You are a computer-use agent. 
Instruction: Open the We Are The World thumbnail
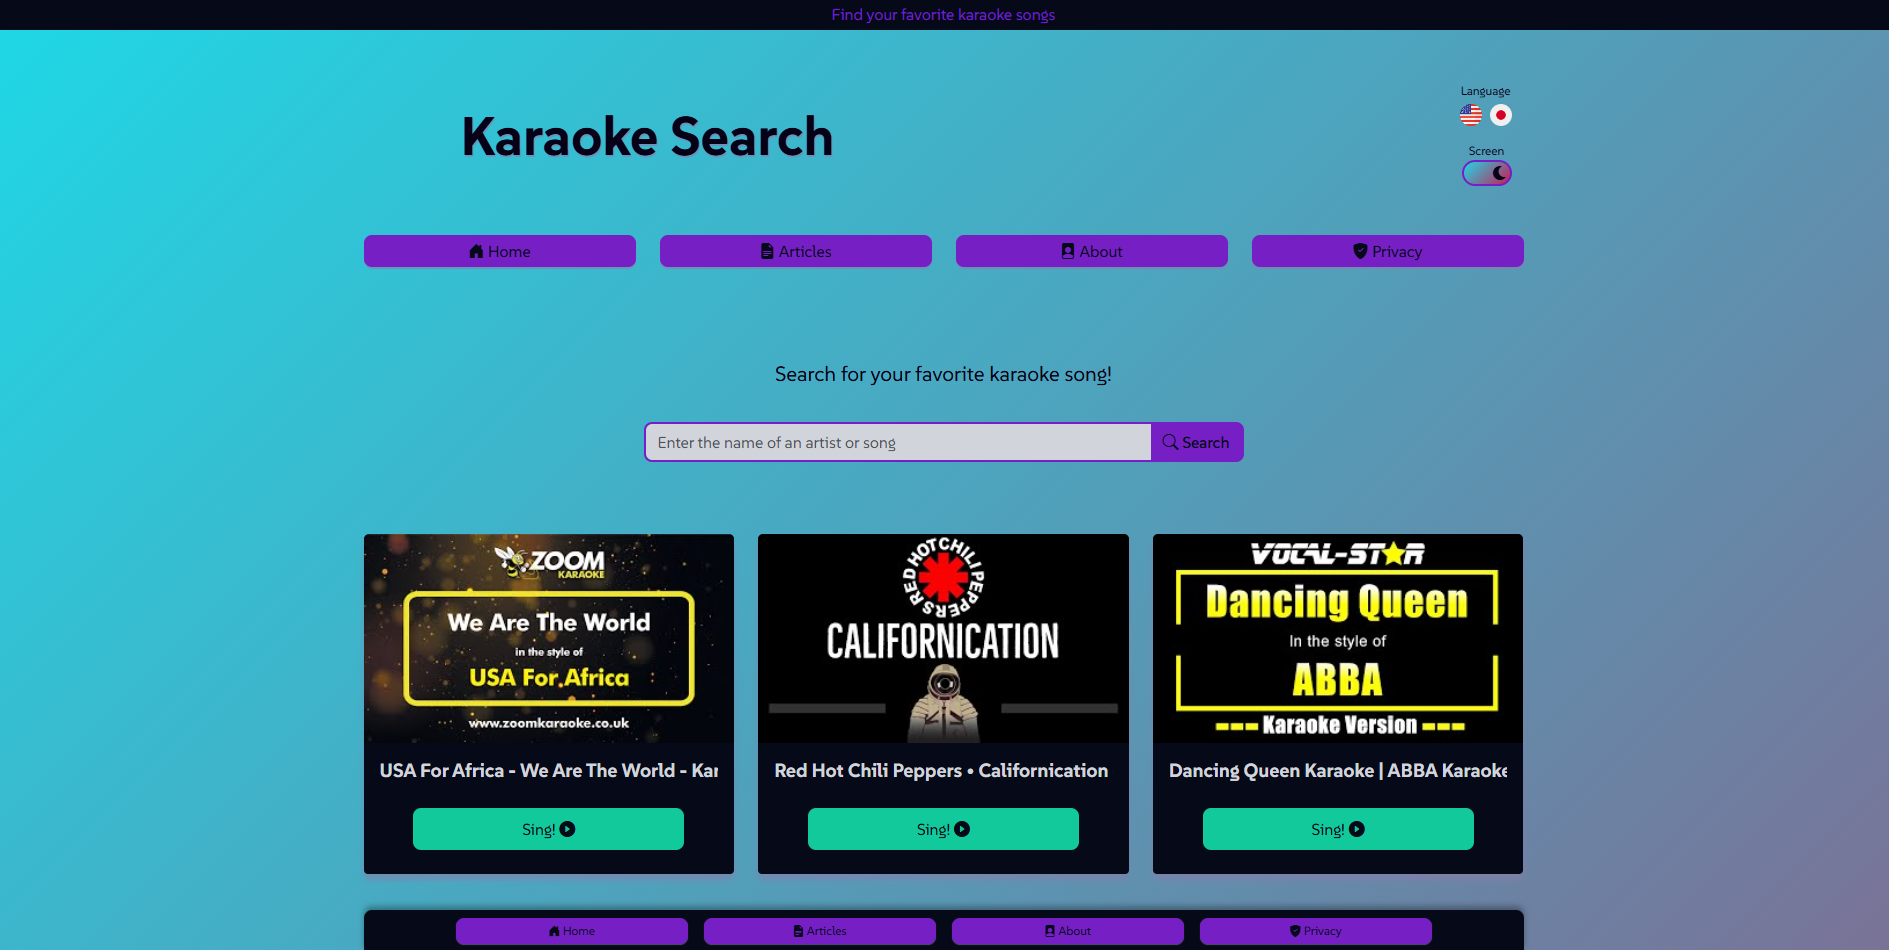[549, 638]
